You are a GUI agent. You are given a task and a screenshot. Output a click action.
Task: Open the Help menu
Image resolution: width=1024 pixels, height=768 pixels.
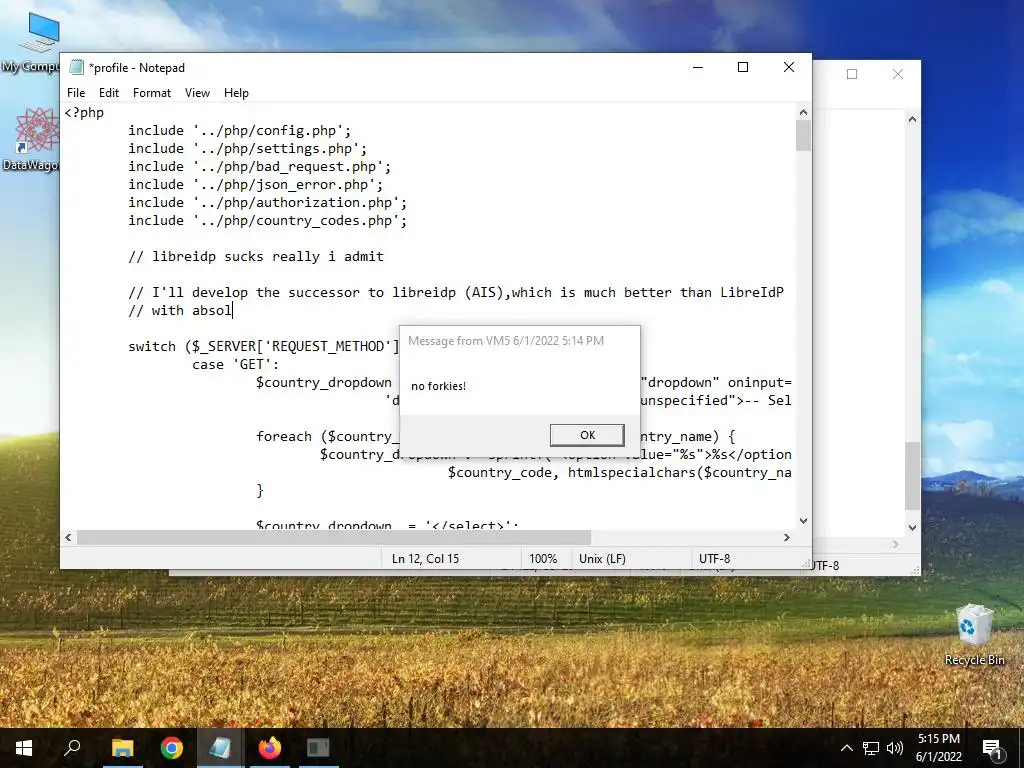point(236,93)
